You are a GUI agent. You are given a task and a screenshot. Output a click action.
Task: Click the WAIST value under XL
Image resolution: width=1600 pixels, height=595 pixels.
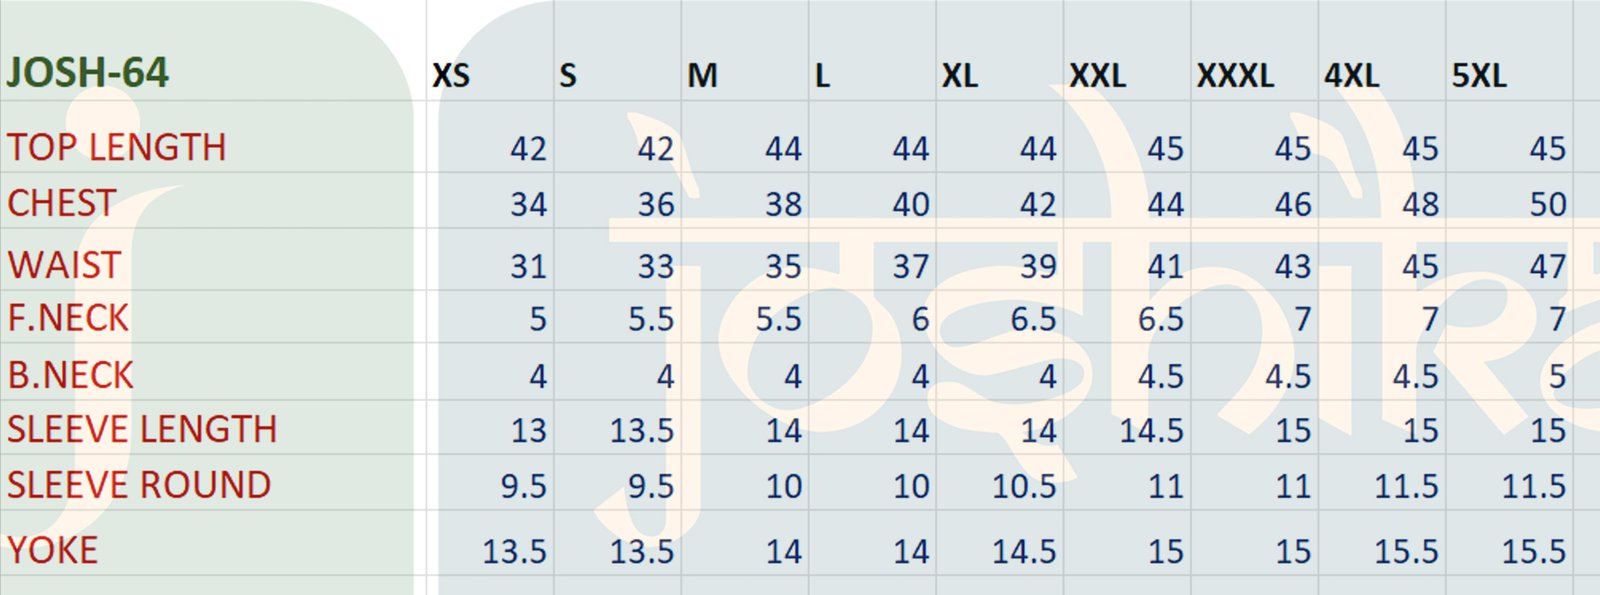coord(1038,267)
